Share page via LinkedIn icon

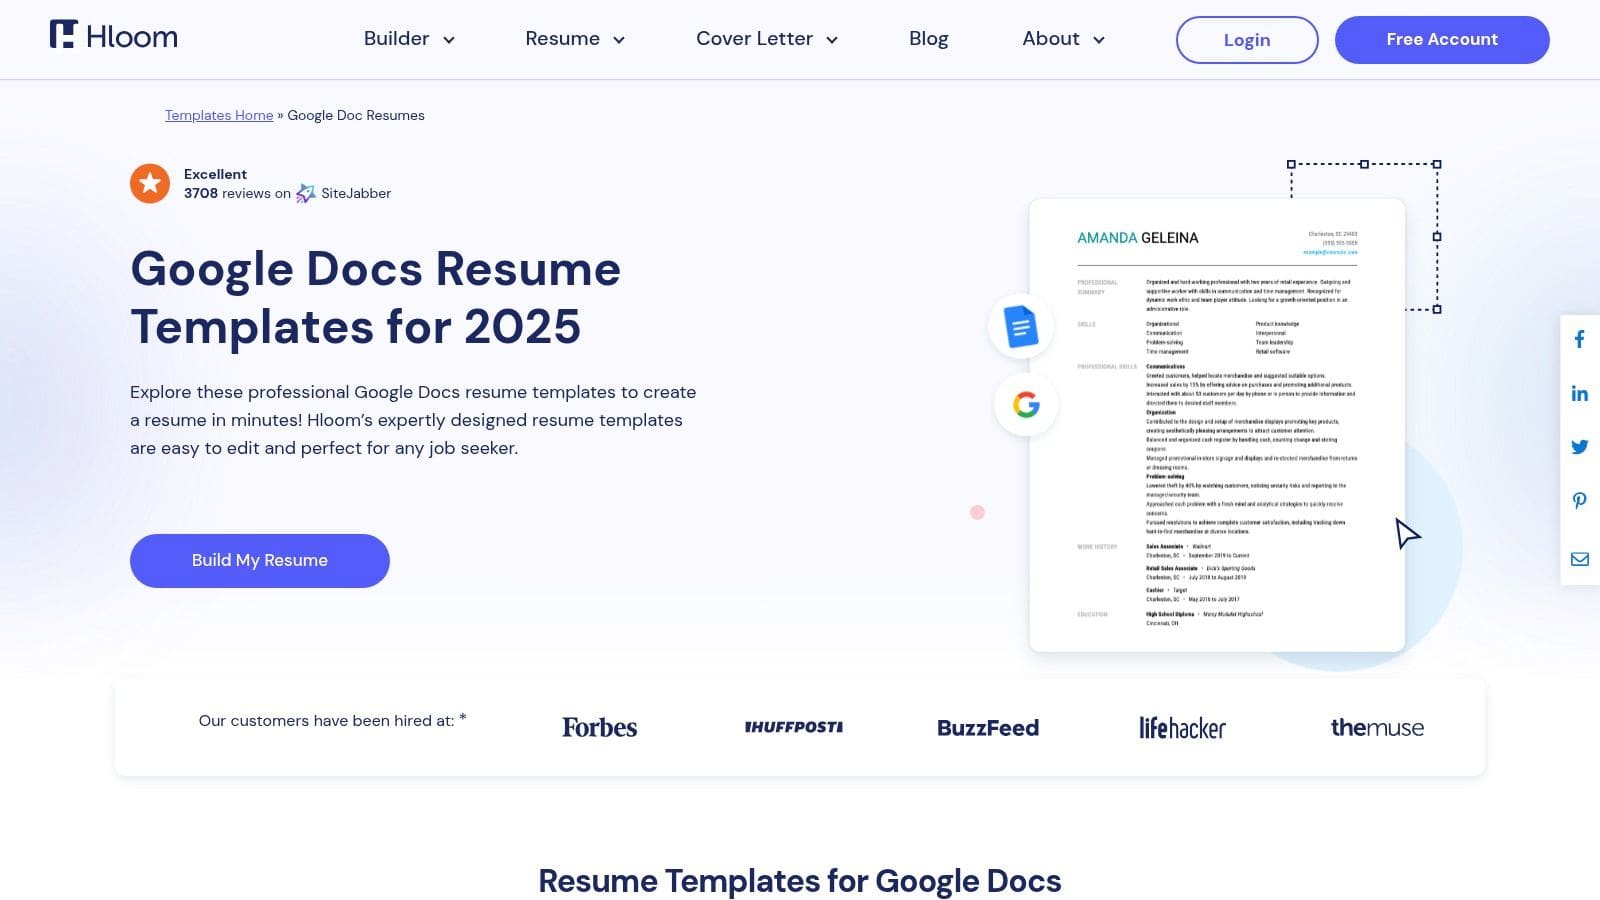pyautogui.click(x=1579, y=394)
